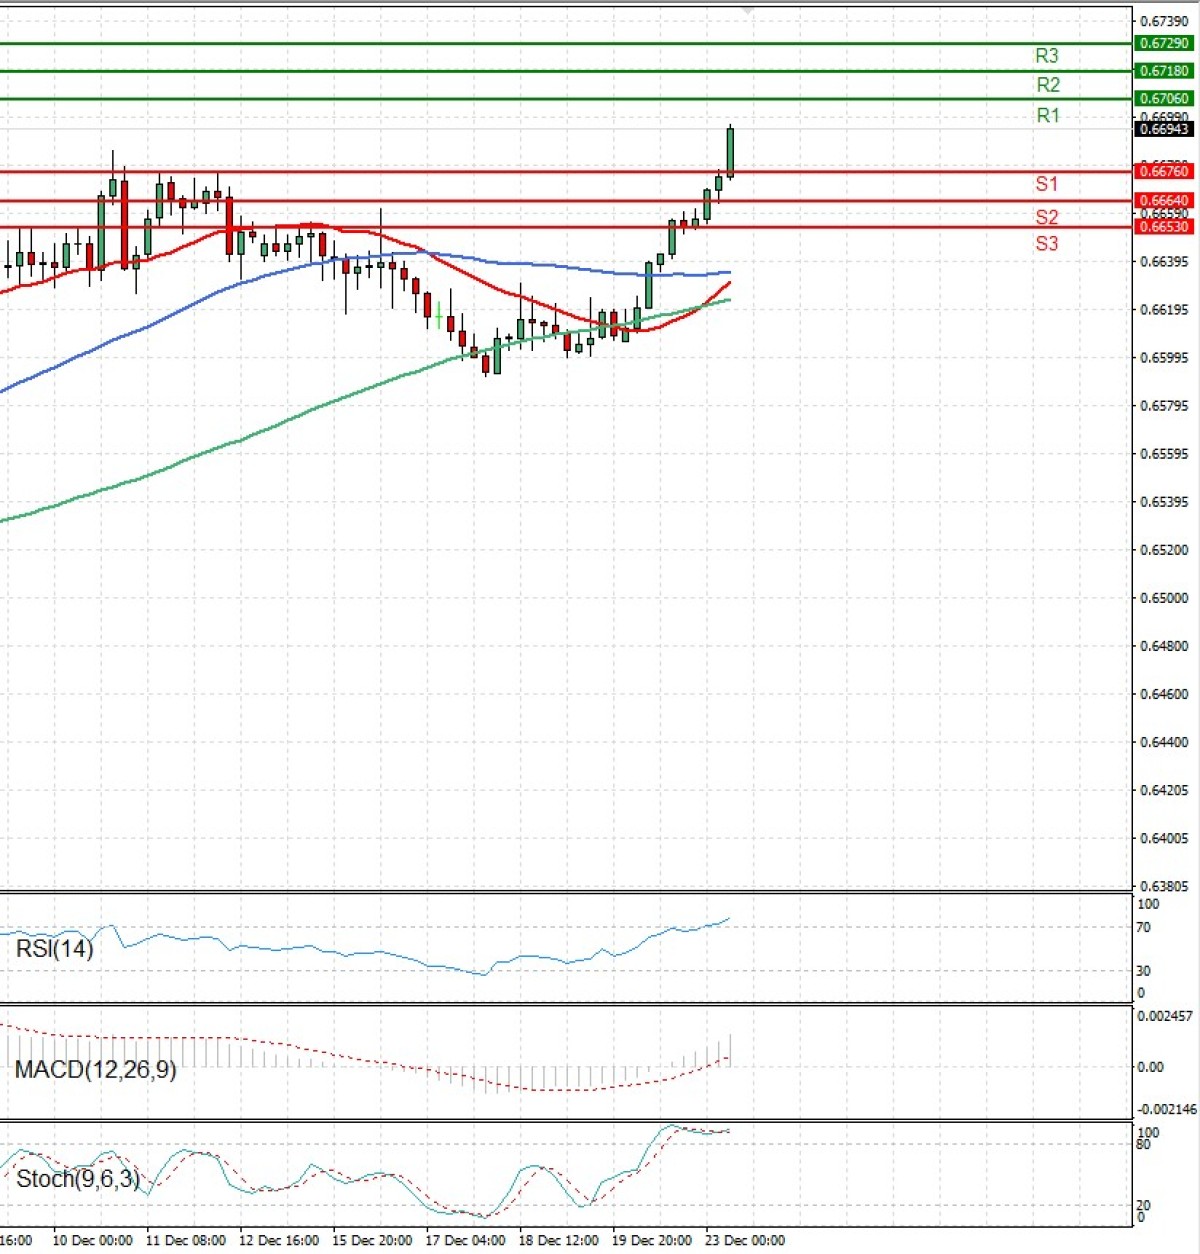Select the 17 Dec 04:00 axis label

coord(466,1240)
